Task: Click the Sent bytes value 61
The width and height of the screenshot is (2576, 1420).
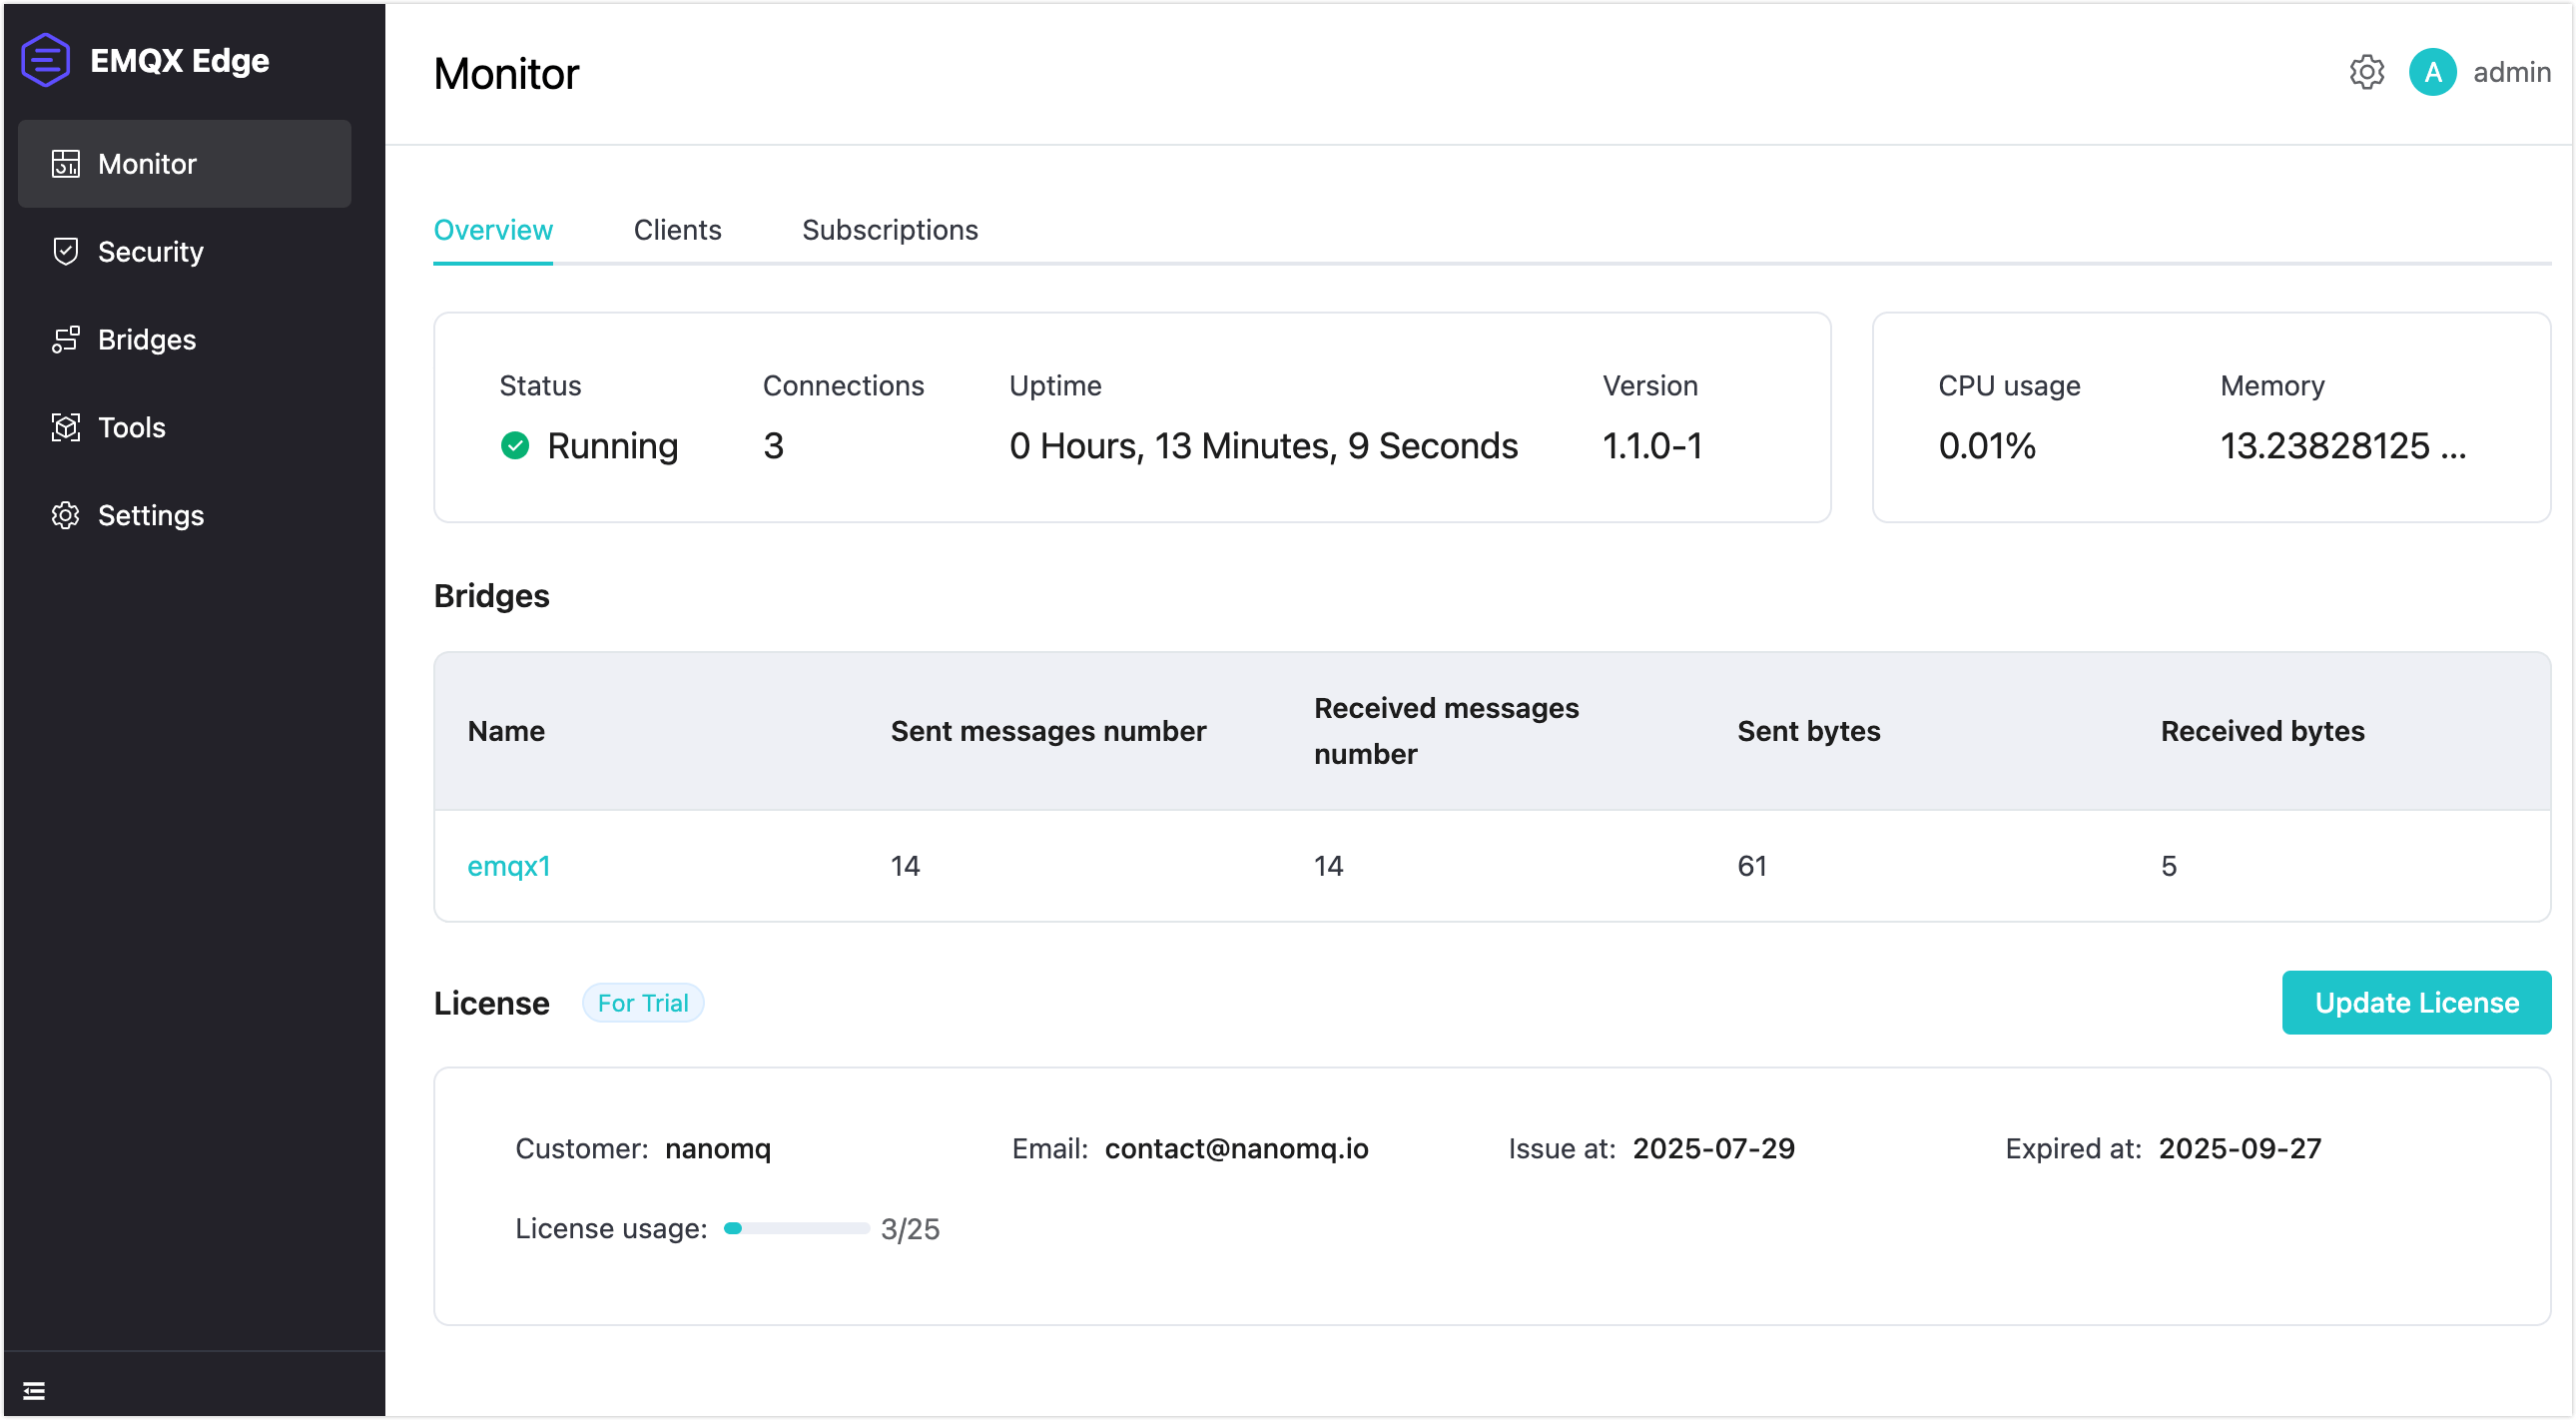Action: coord(1752,866)
